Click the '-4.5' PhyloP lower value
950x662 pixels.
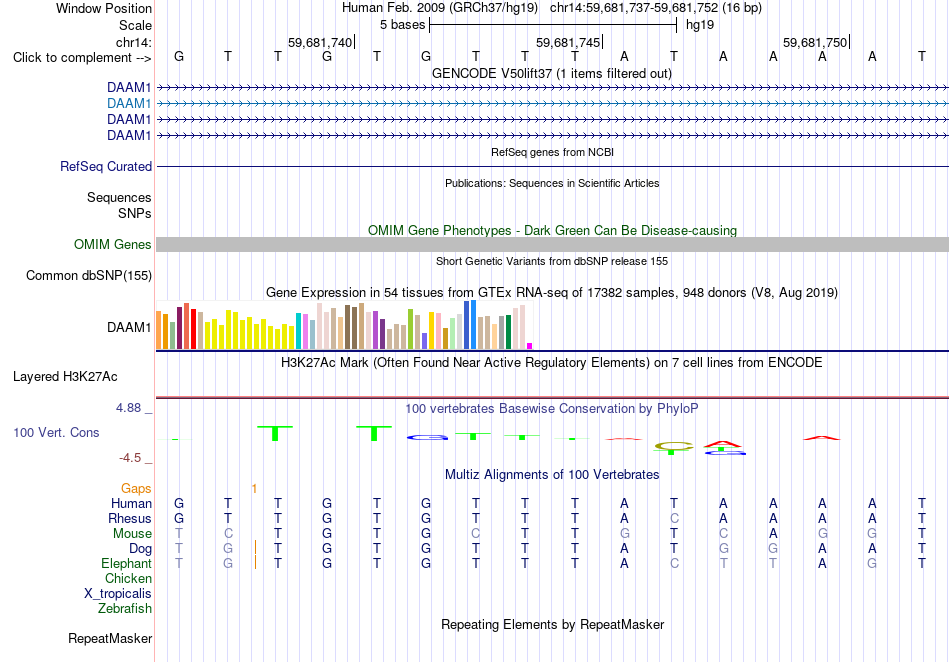pyautogui.click(x=130, y=458)
